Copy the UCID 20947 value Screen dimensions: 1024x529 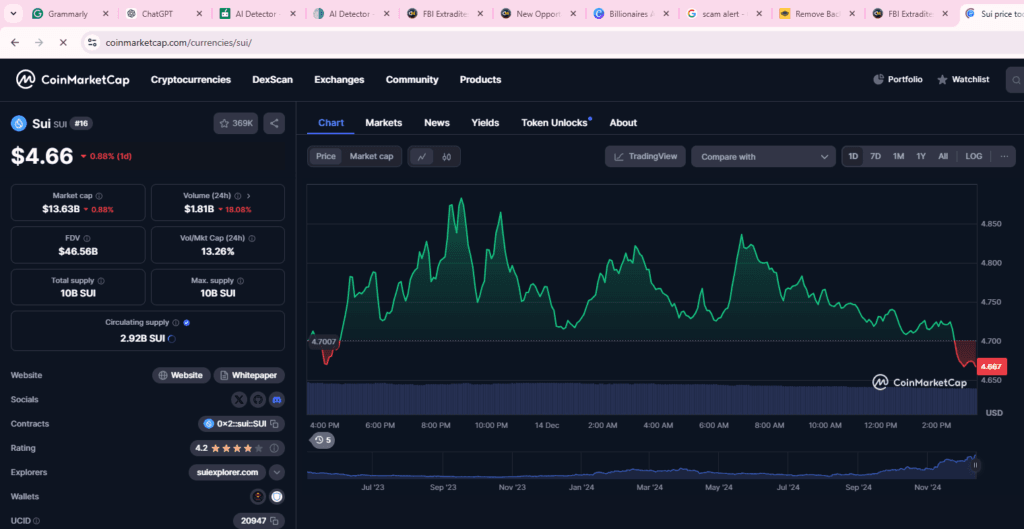click(275, 521)
